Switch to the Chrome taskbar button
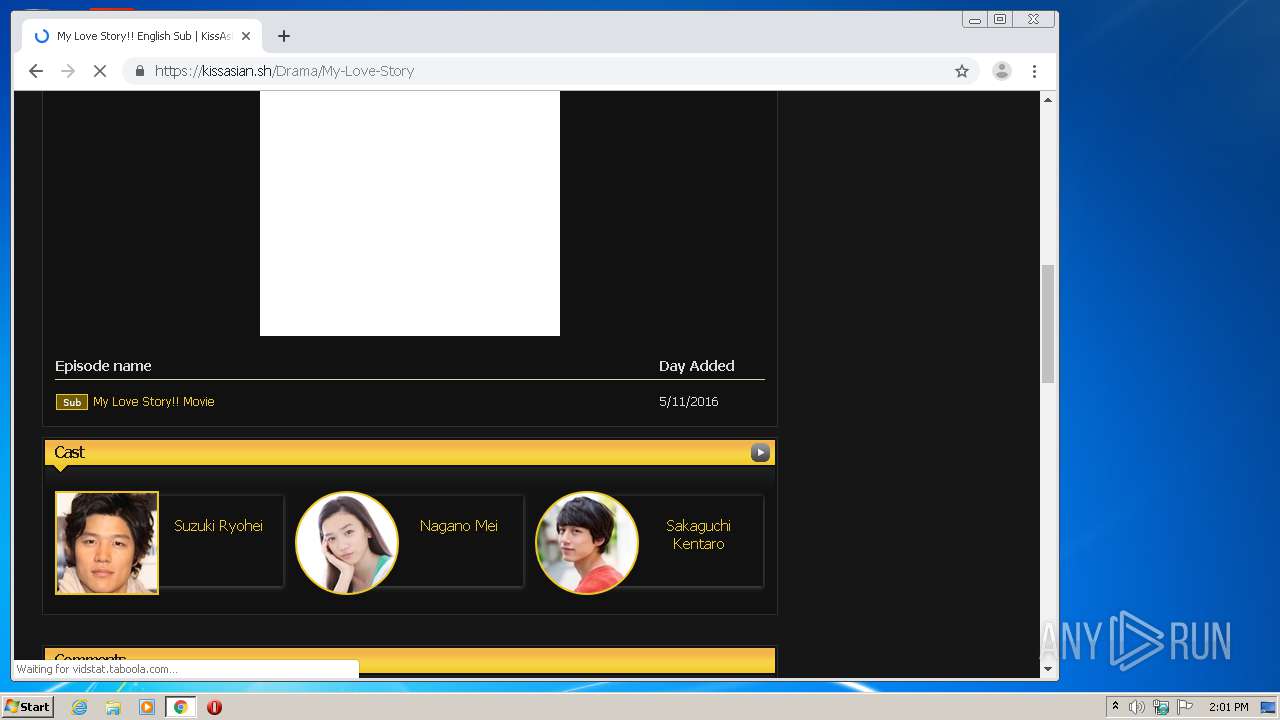The height and width of the screenshot is (720, 1280). [180, 707]
